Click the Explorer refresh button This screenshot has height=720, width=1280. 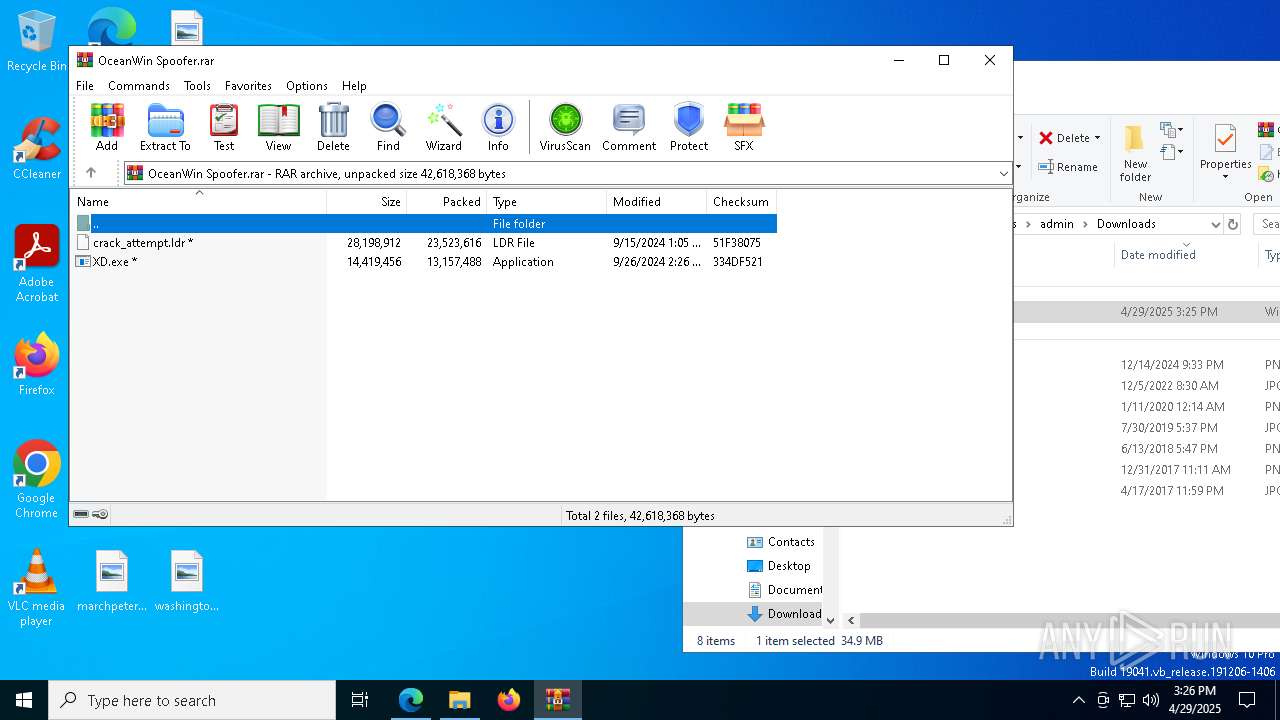(1233, 224)
